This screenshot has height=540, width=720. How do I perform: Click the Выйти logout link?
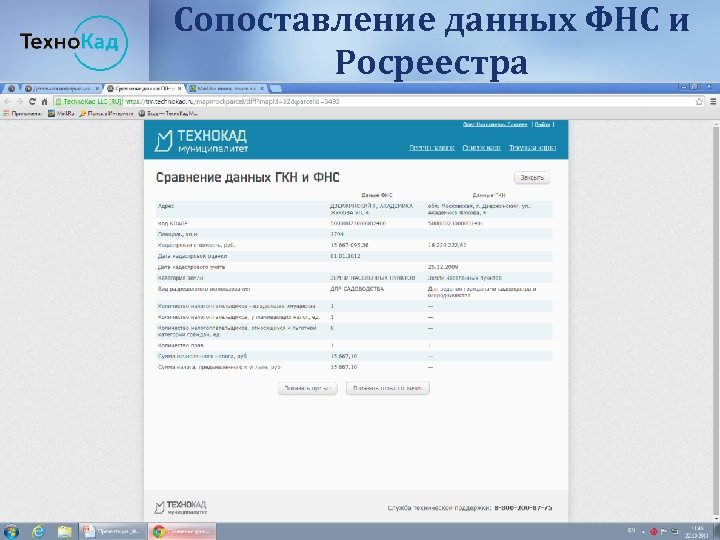(x=542, y=124)
